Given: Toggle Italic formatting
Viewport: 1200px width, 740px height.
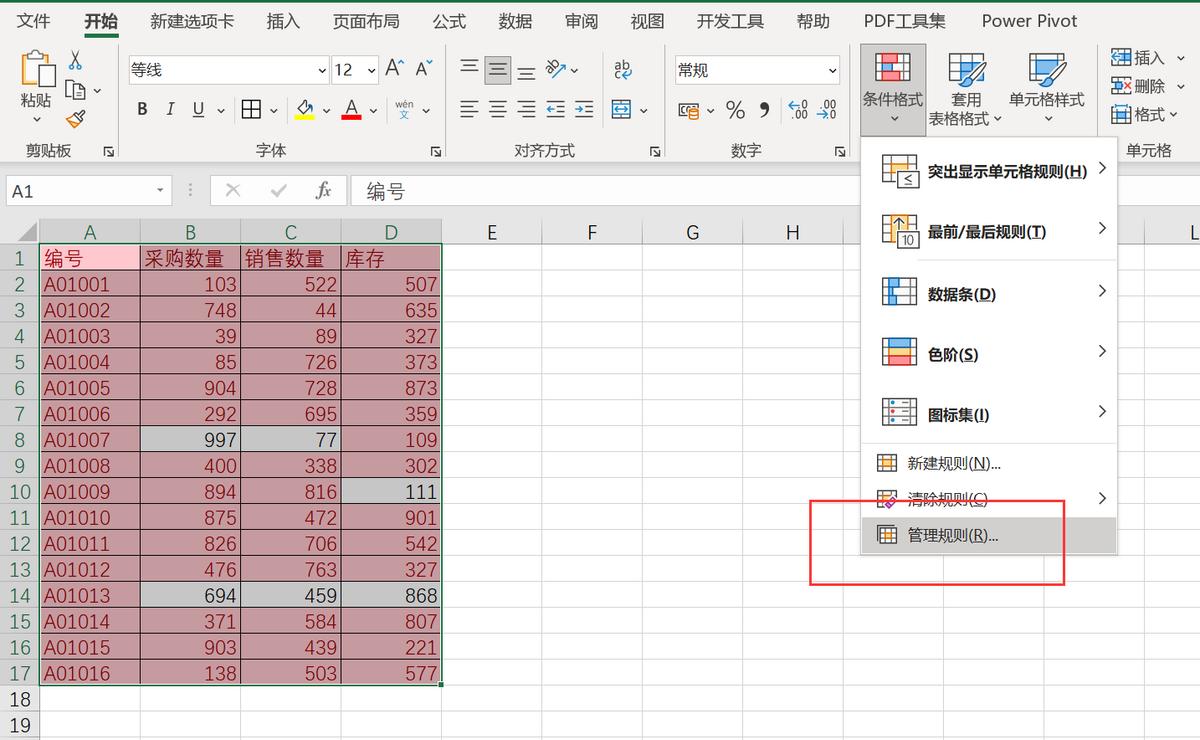Looking at the screenshot, I should [x=170, y=109].
